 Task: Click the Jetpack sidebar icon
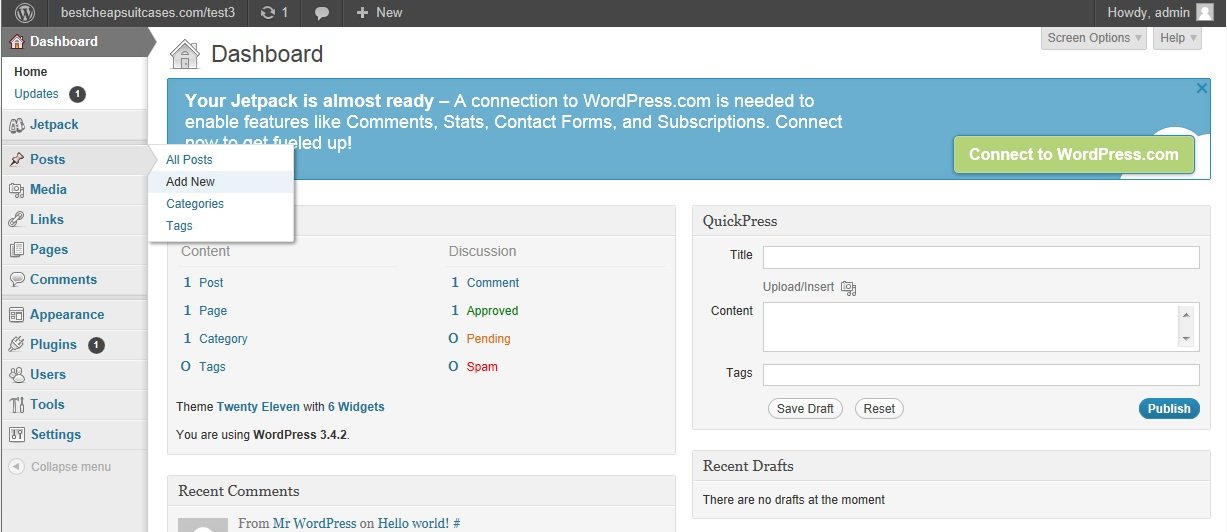pyautogui.click(x=16, y=125)
